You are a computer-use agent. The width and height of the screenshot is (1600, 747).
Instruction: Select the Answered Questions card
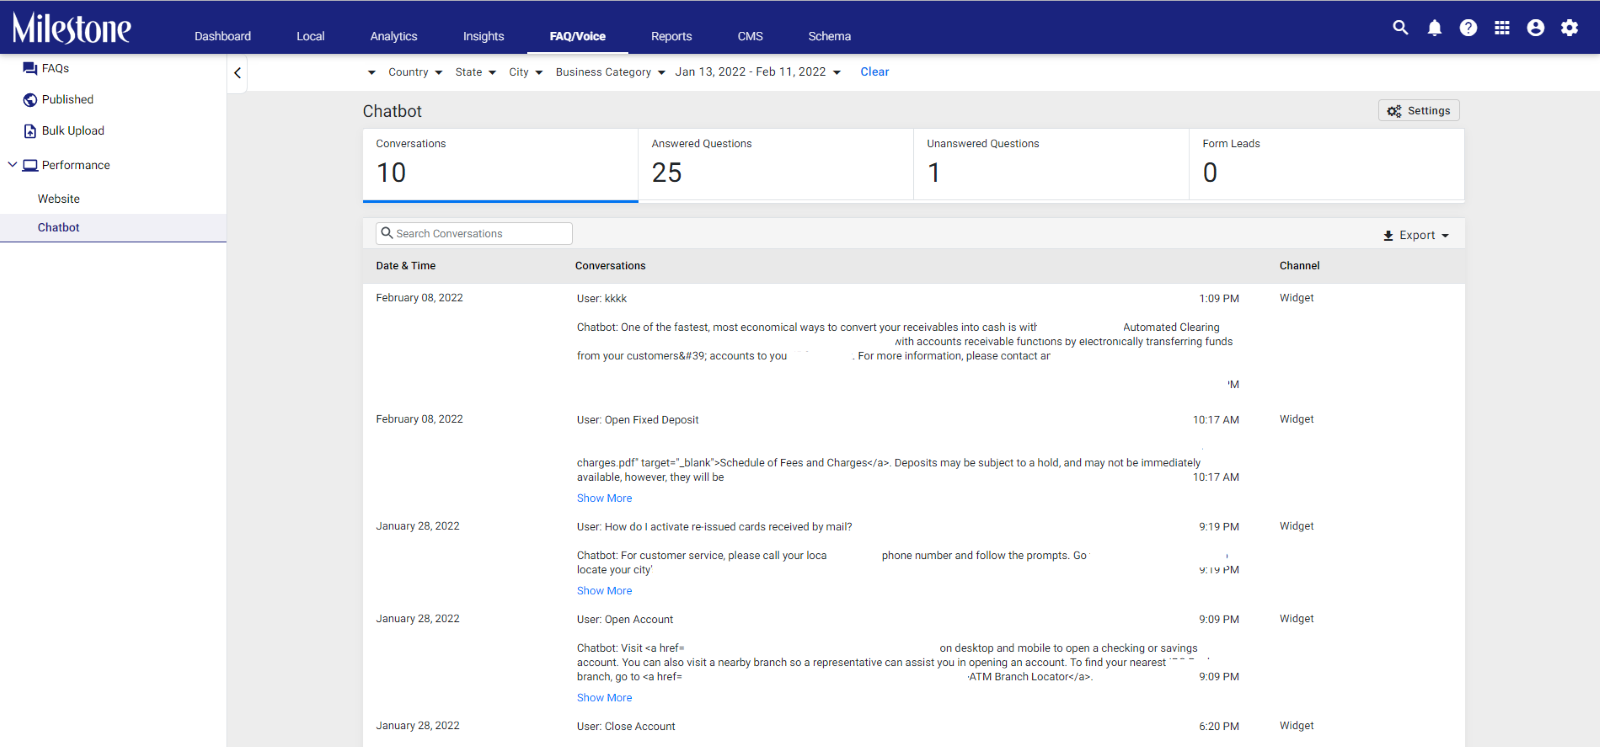point(776,165)
